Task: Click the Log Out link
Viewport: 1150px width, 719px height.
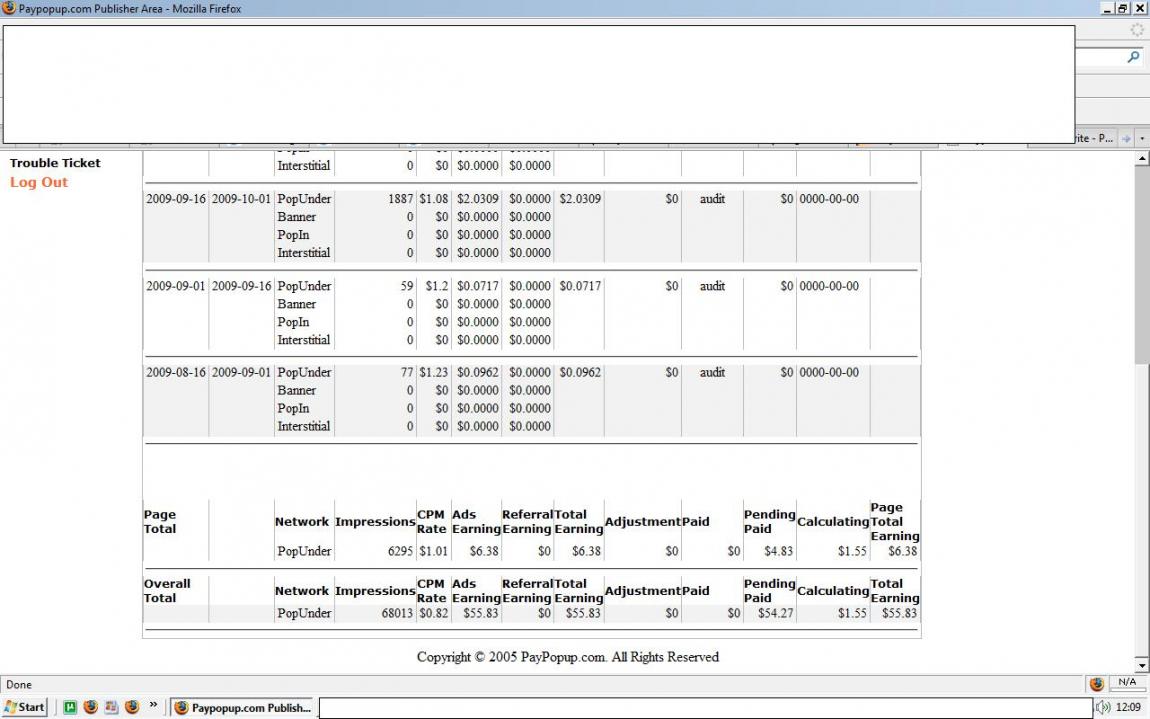Action: click(39, 183)
